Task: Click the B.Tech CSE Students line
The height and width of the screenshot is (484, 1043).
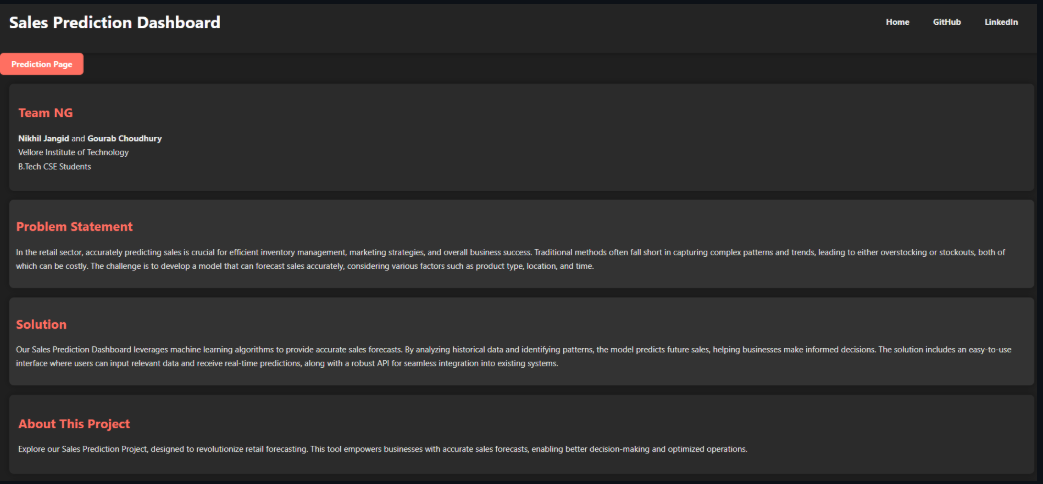Action: [54, 166]
